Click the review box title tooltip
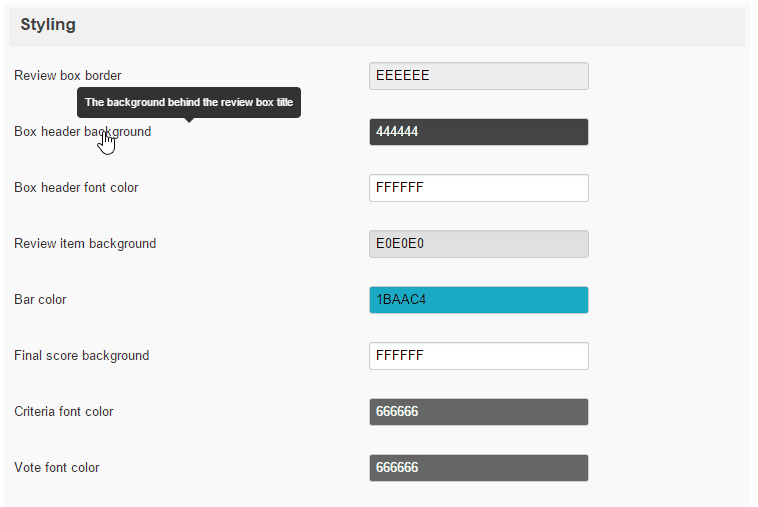758x507 pixels. point(189,102)
